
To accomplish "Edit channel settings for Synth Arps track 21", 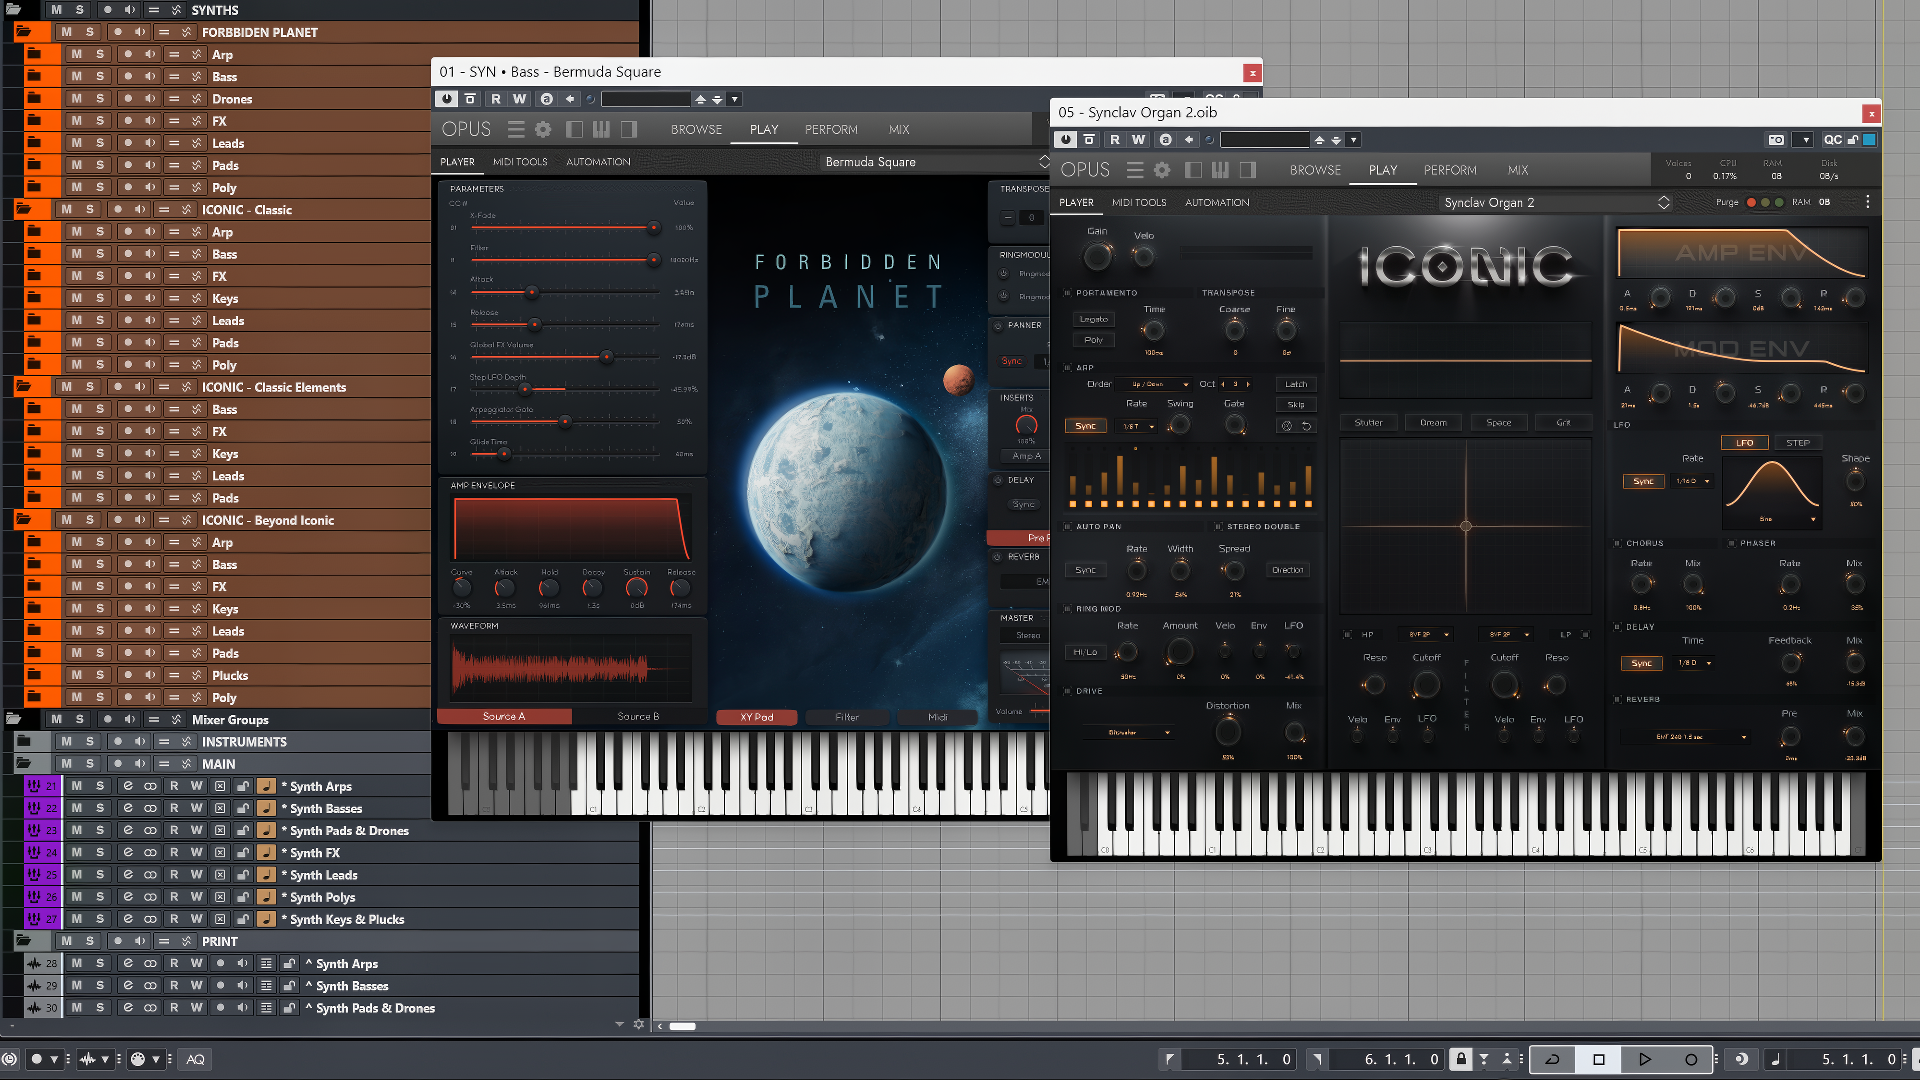I will (128, 786).
